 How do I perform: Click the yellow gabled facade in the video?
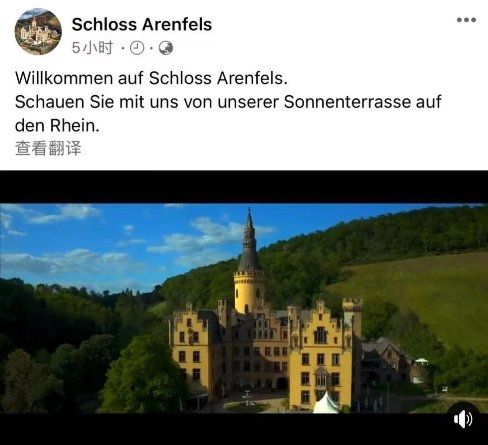(320, 355)
